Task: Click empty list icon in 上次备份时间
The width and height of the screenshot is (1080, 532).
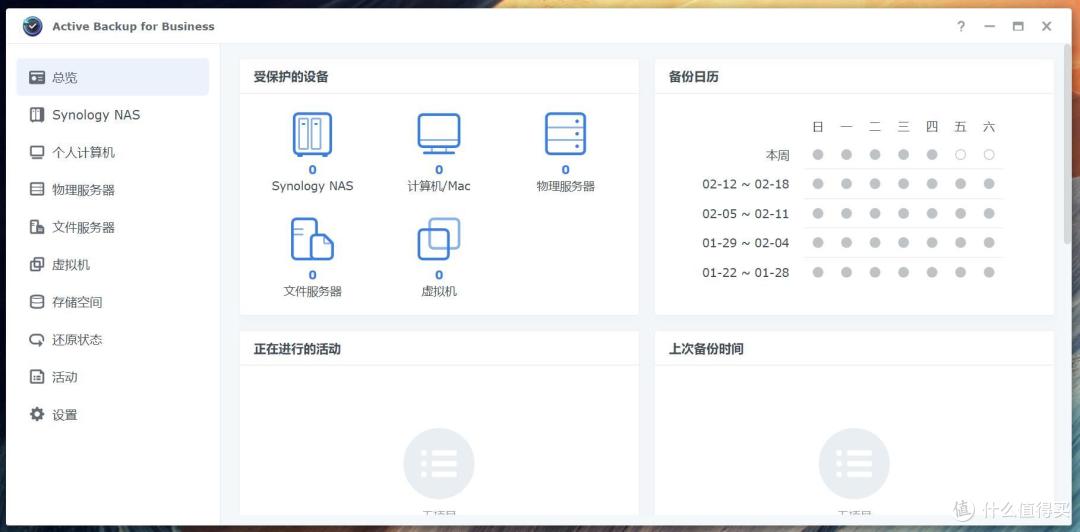Action: pyautogui.click(x=854, y=463)
